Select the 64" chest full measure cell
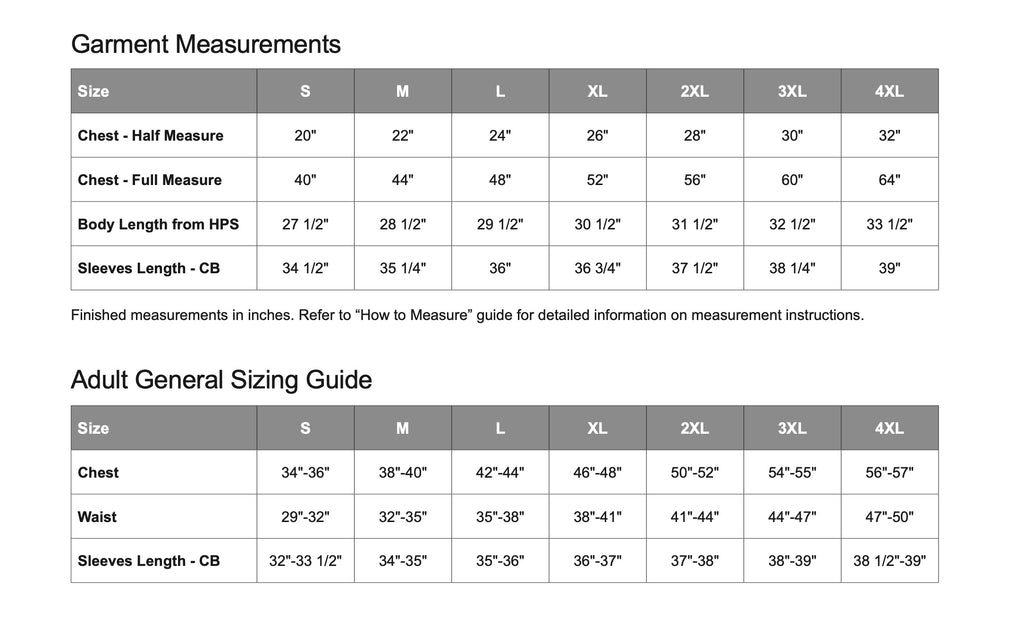 tap(889, 180)
